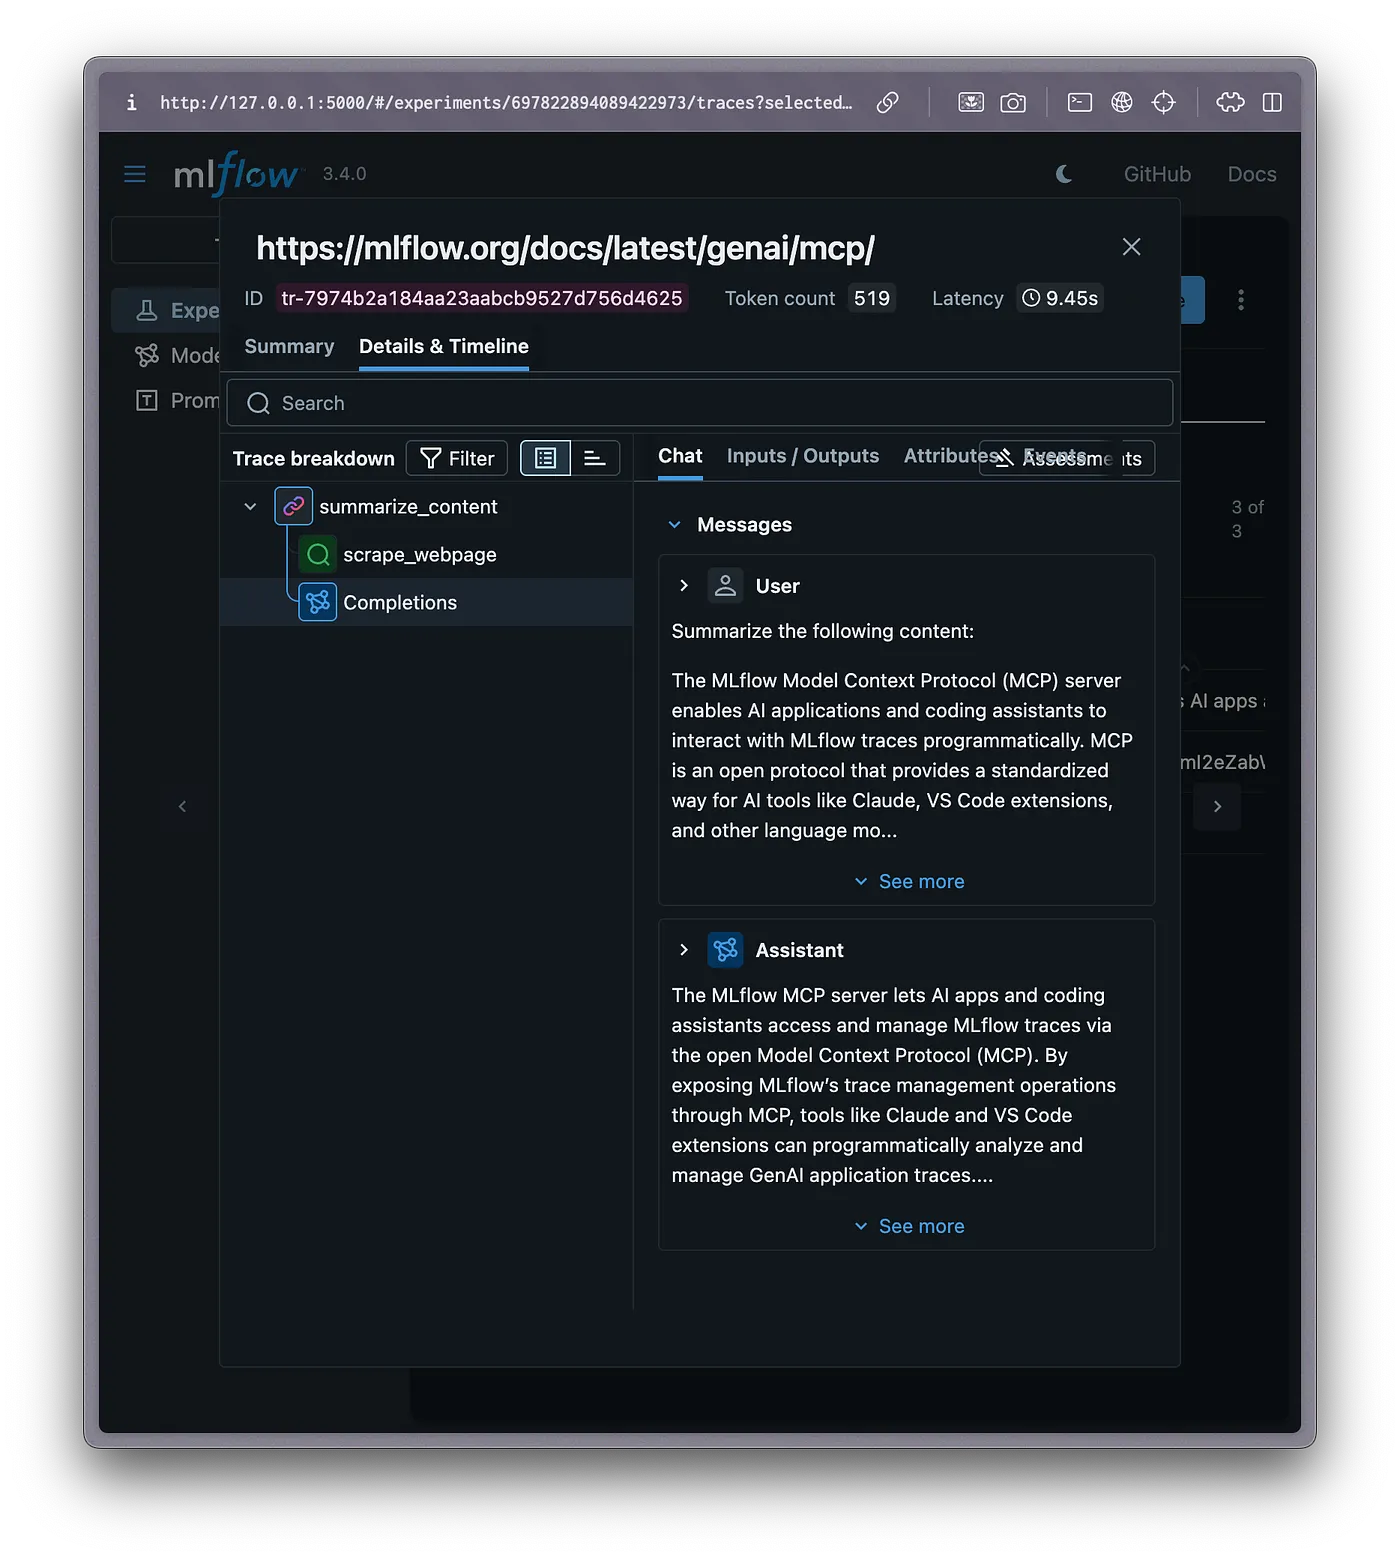Screen dimensions: 1400x1559
Task: Close the trace details dialog
Action: click(x=1131, y=247)
